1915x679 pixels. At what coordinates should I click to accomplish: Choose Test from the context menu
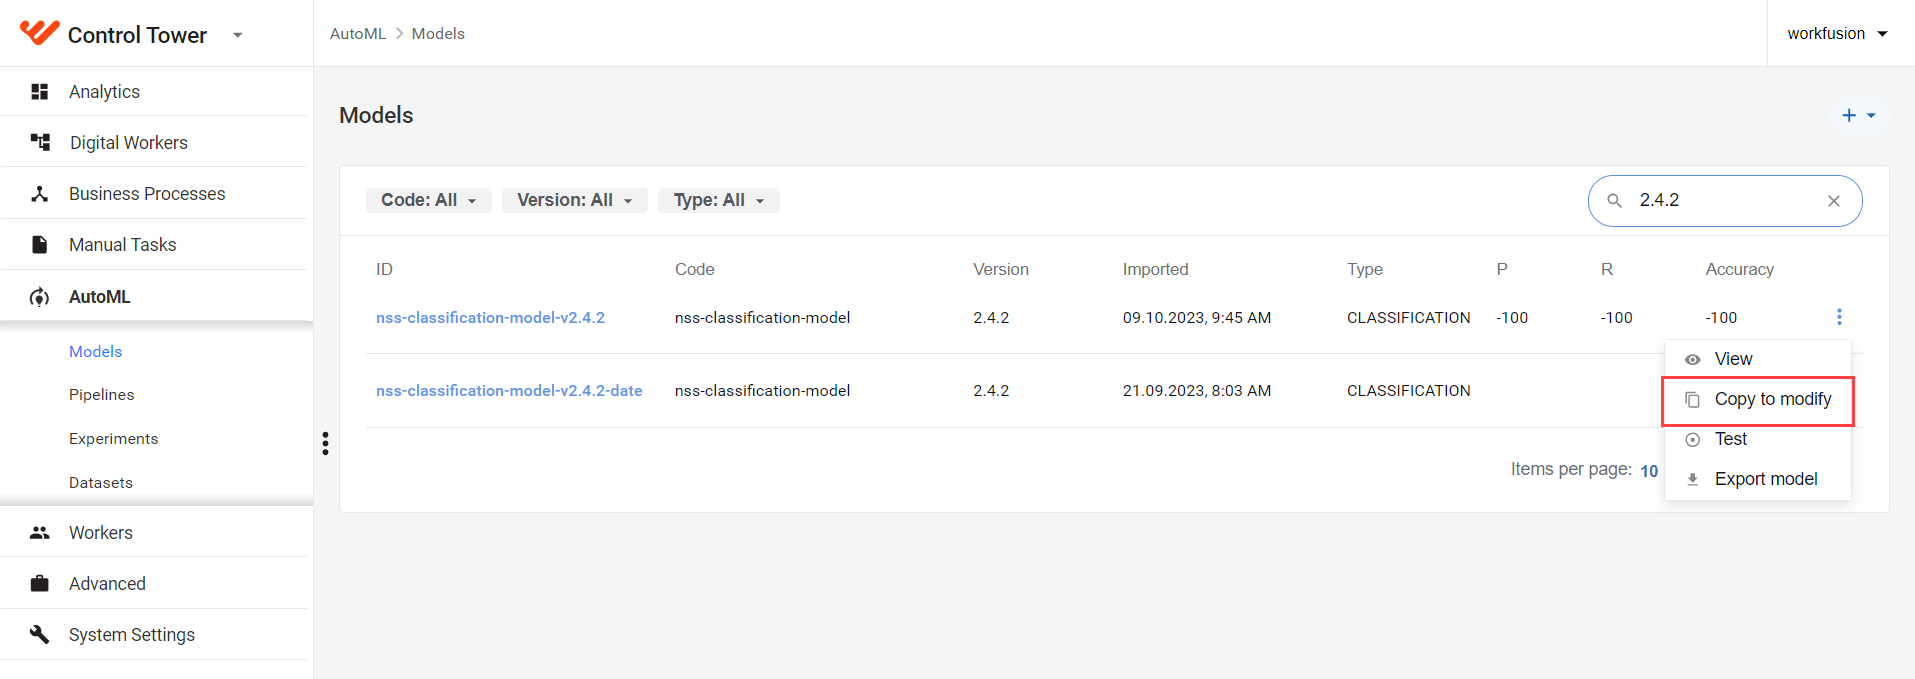1757,439
